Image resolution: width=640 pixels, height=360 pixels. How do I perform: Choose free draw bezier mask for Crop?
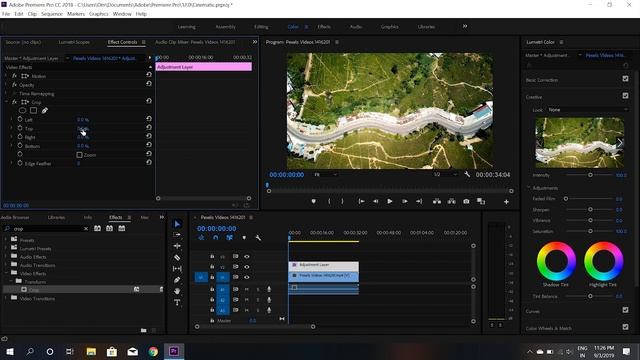44,110
